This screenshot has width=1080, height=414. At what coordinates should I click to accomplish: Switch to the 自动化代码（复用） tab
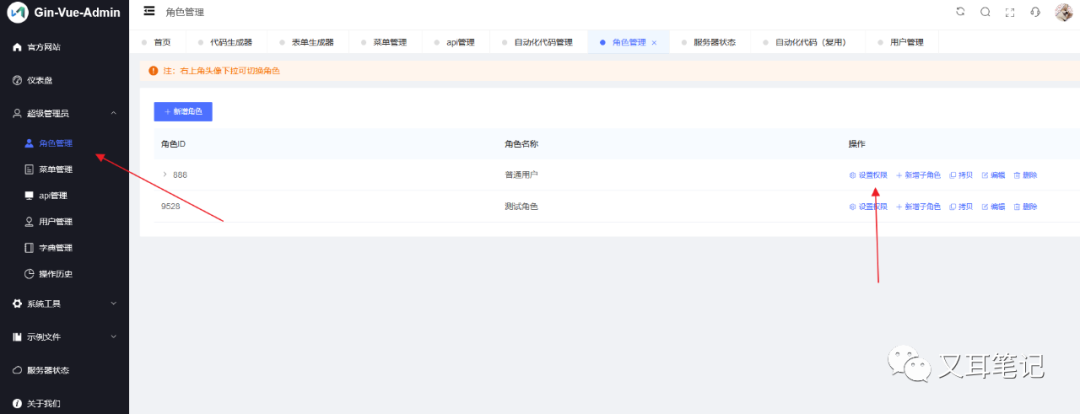click(x=808, y=42)
